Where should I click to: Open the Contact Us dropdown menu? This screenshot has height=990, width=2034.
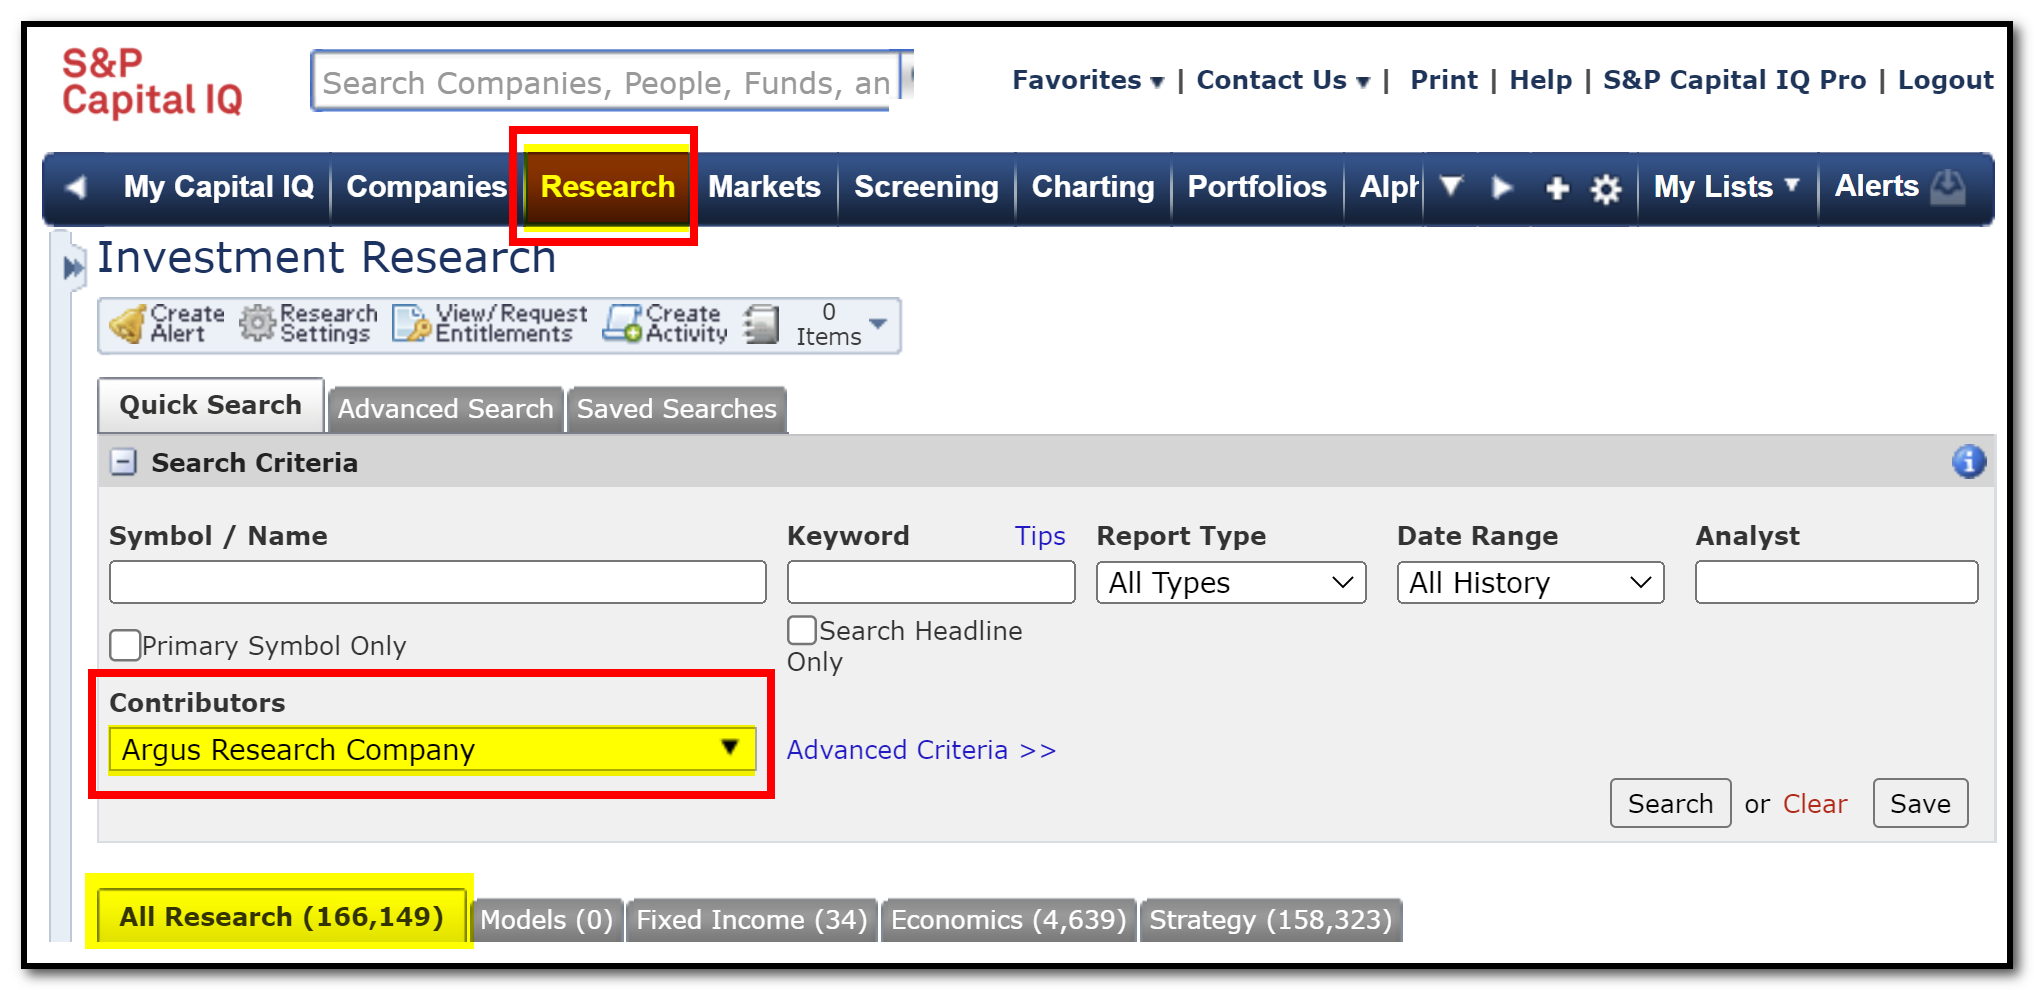(x=1283, y=80)
